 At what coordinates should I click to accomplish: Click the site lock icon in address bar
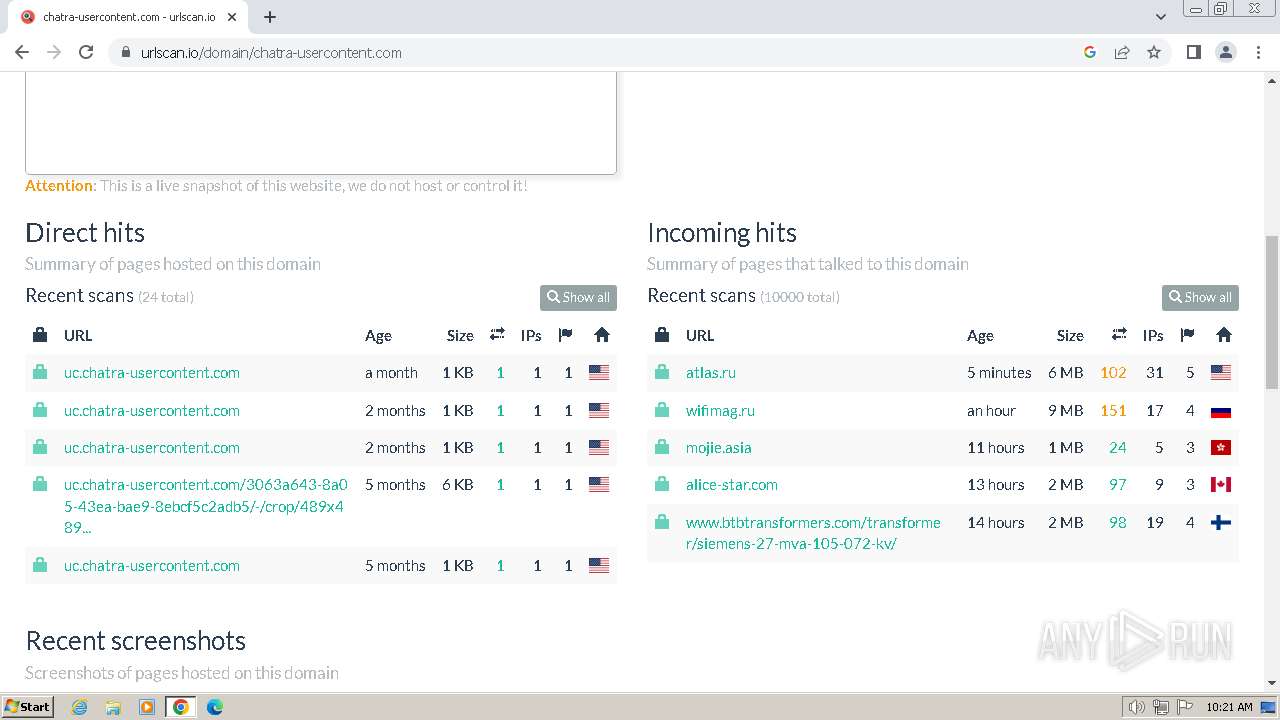coord(126,52)
